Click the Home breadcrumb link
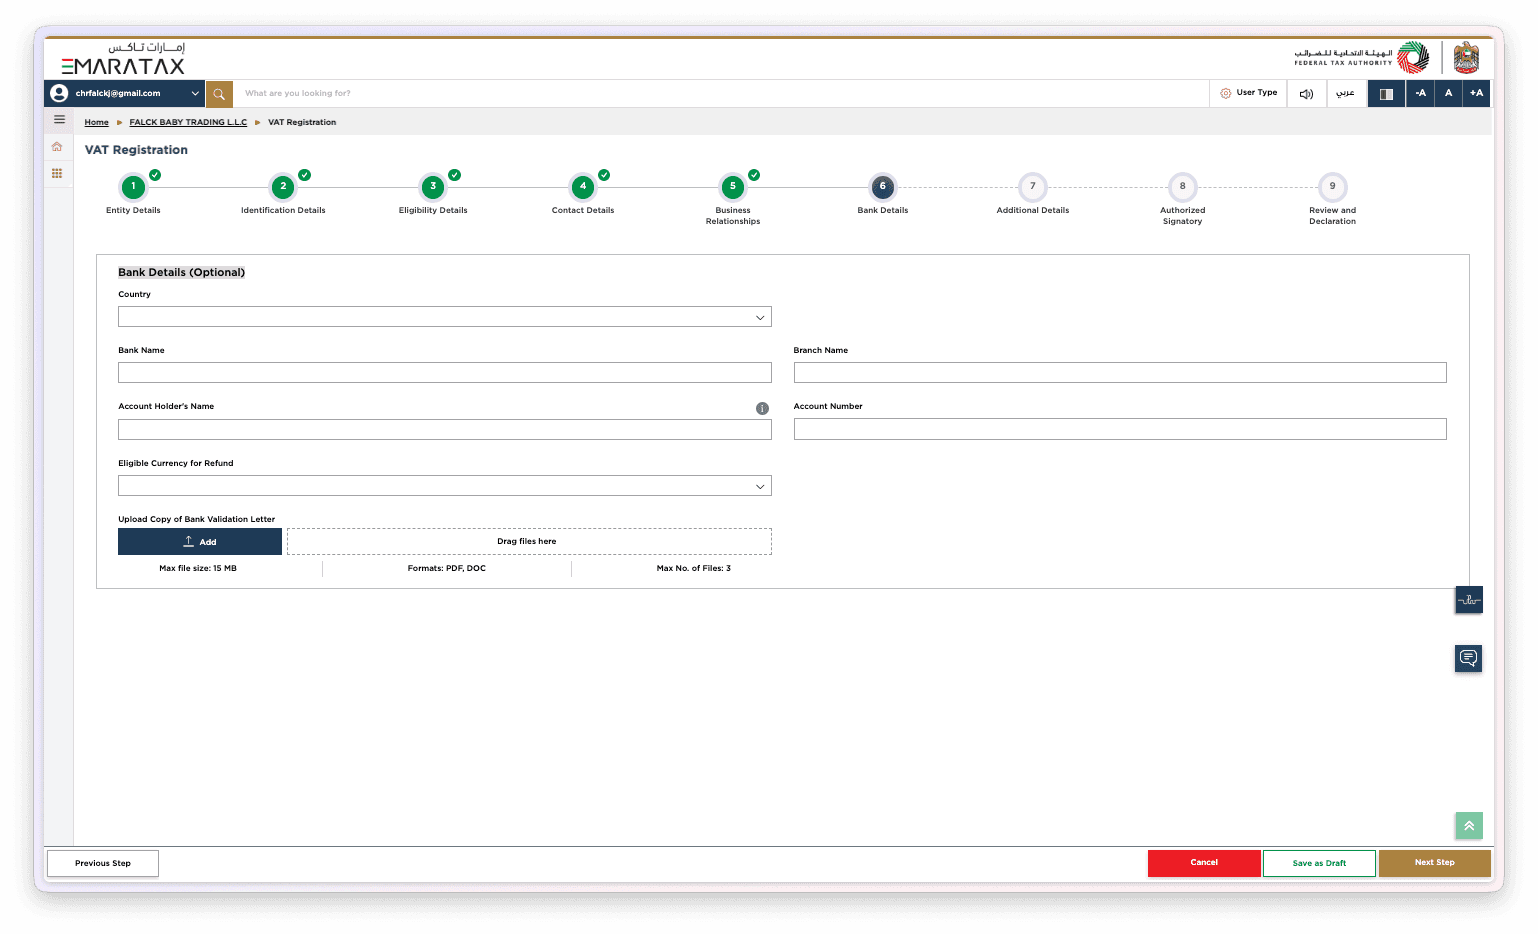Viewport: 1538px width, 934px height. [x=96, y=122]
